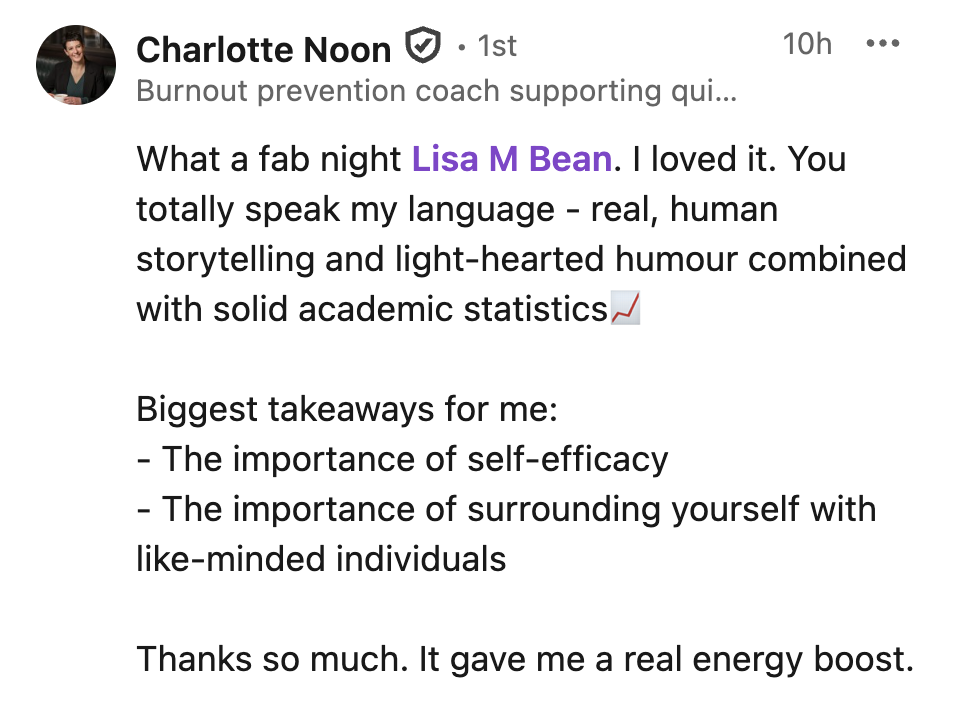The height and width of the screenshot is (709, 954).
Task: Click the "like-minded individuals" text
Action: coord(321,558)
